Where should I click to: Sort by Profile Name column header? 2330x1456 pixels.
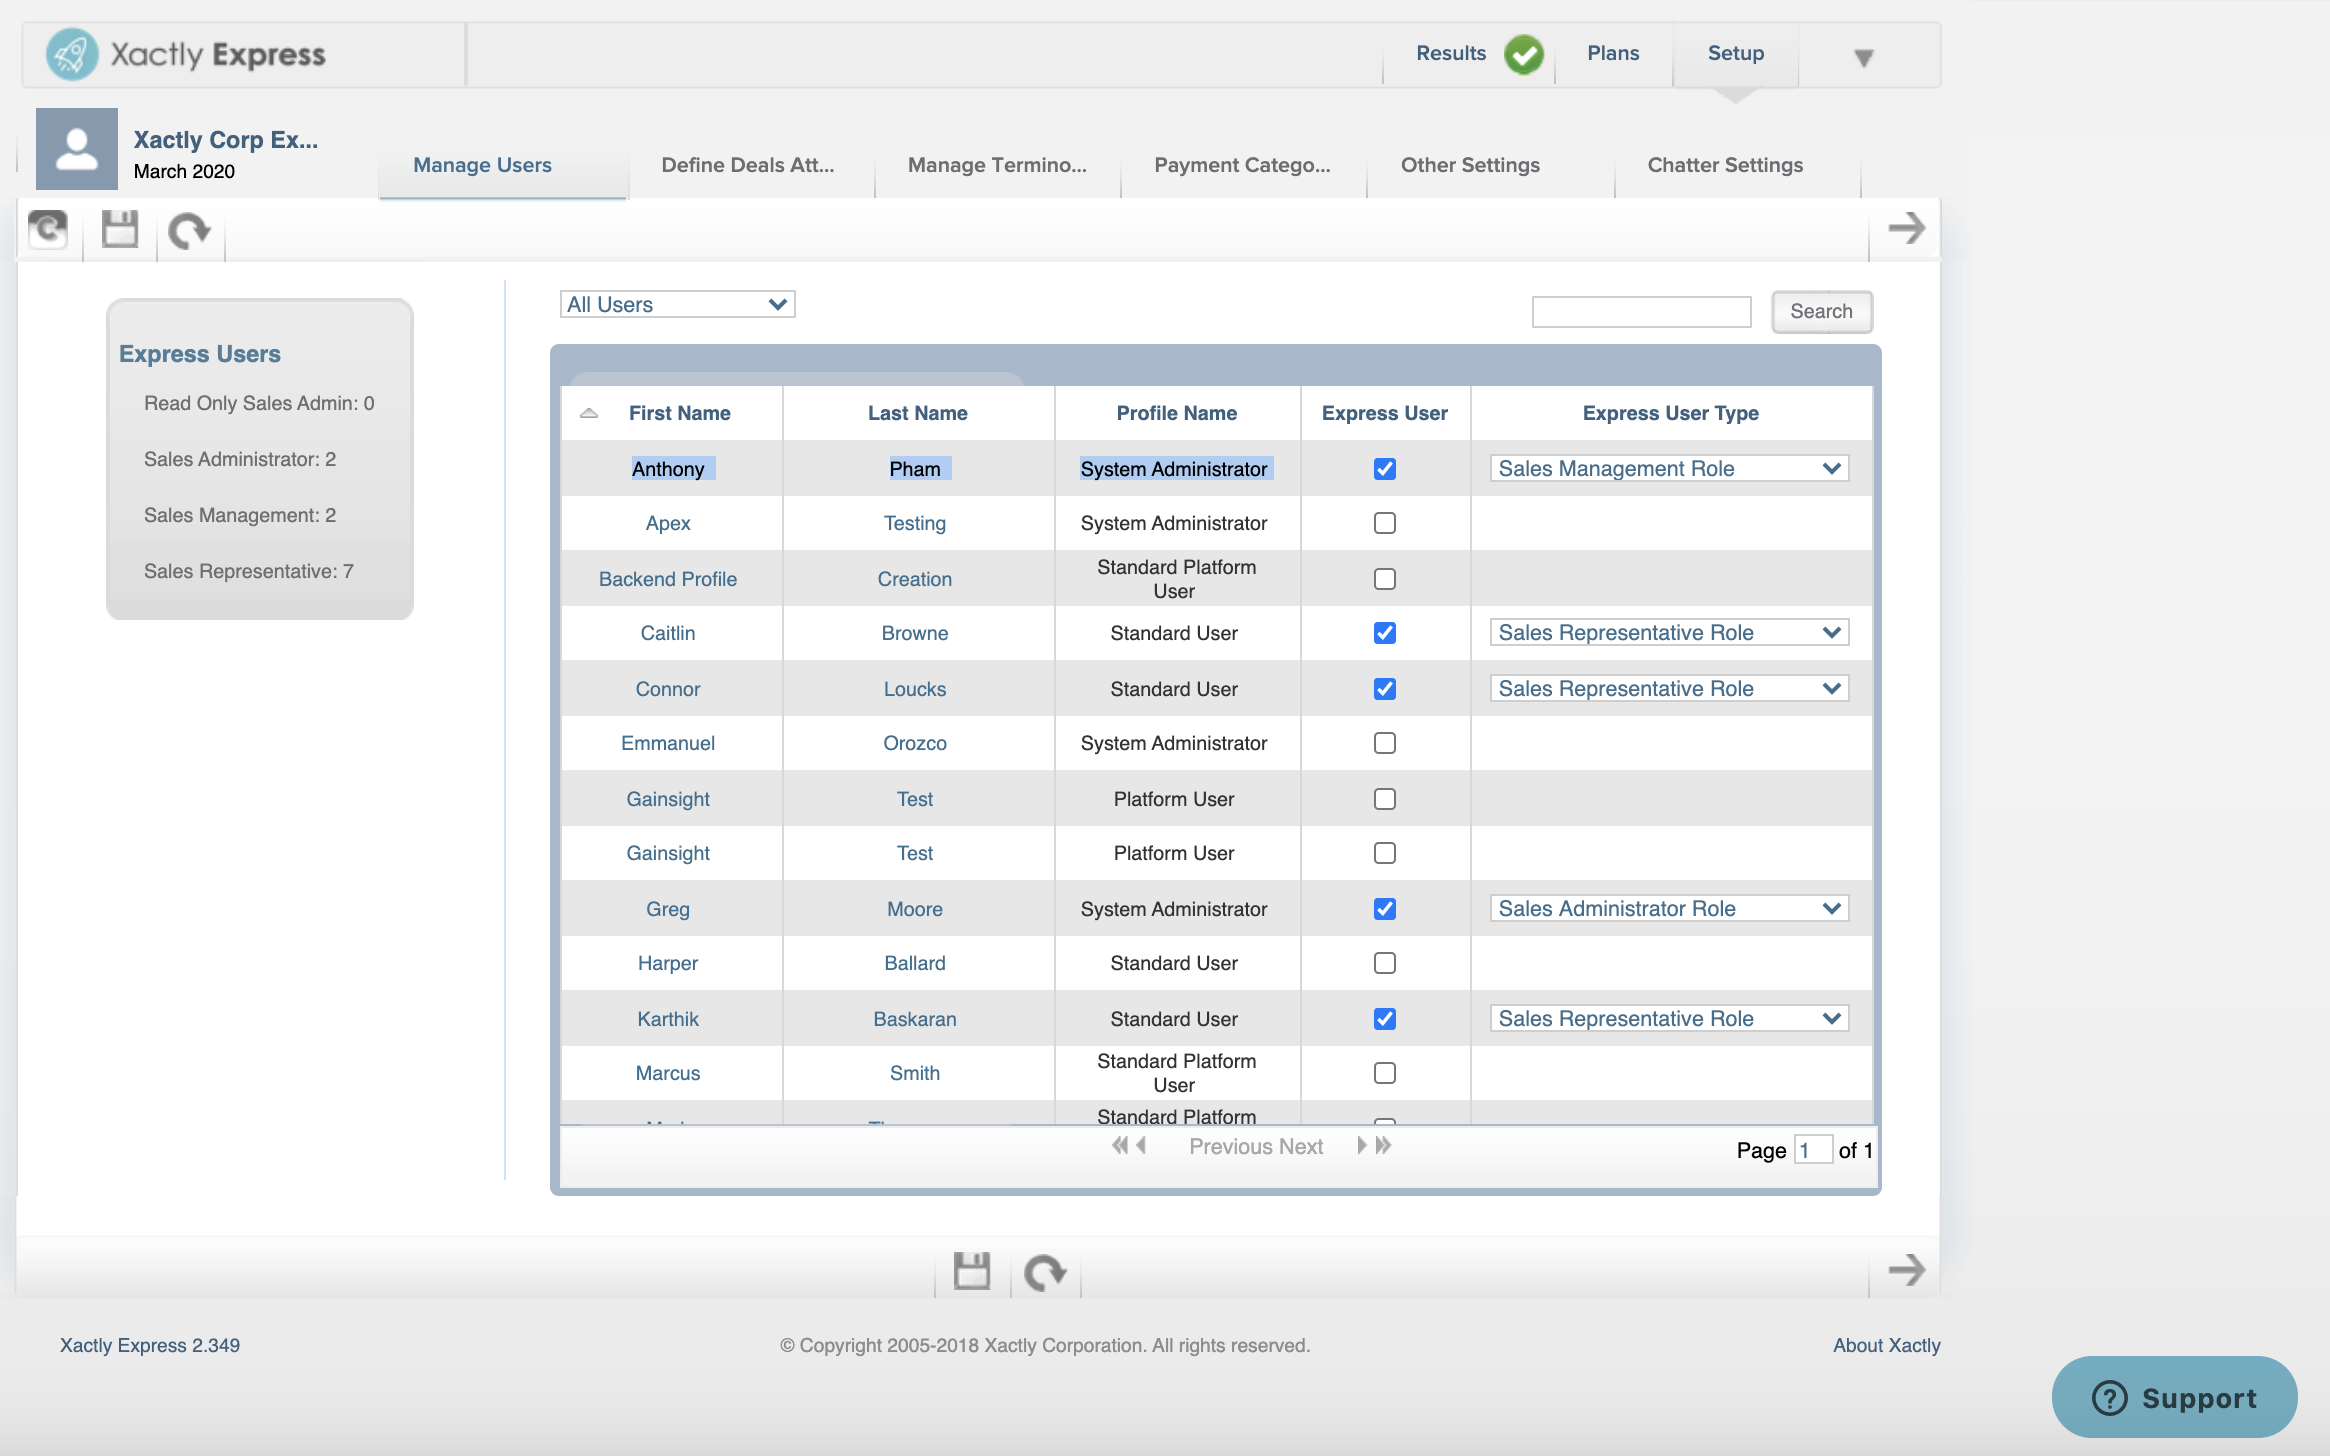point(1176,413)
